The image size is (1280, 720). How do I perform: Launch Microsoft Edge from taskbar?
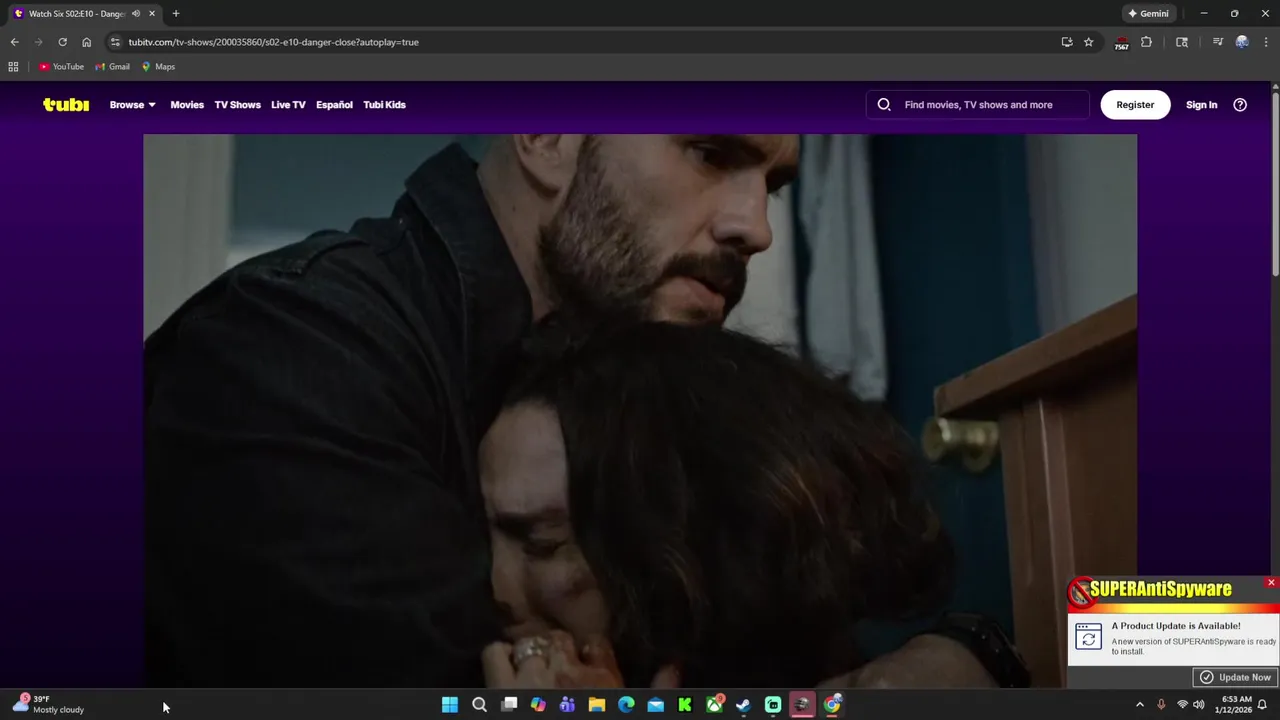point(626,705)
